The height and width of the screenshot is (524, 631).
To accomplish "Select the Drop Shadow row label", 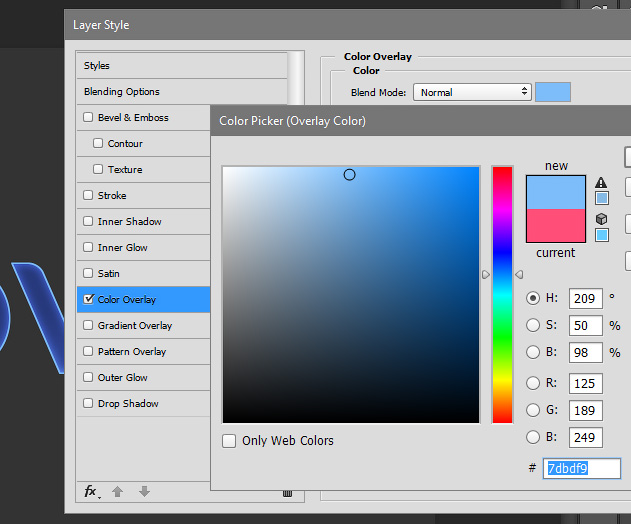I will point(128,403).
